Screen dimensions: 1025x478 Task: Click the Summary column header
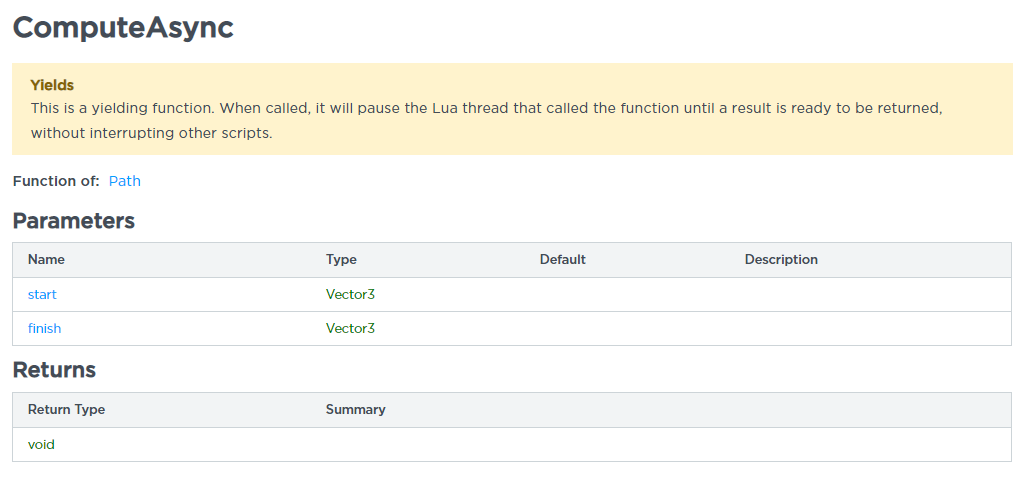(355, 409)
